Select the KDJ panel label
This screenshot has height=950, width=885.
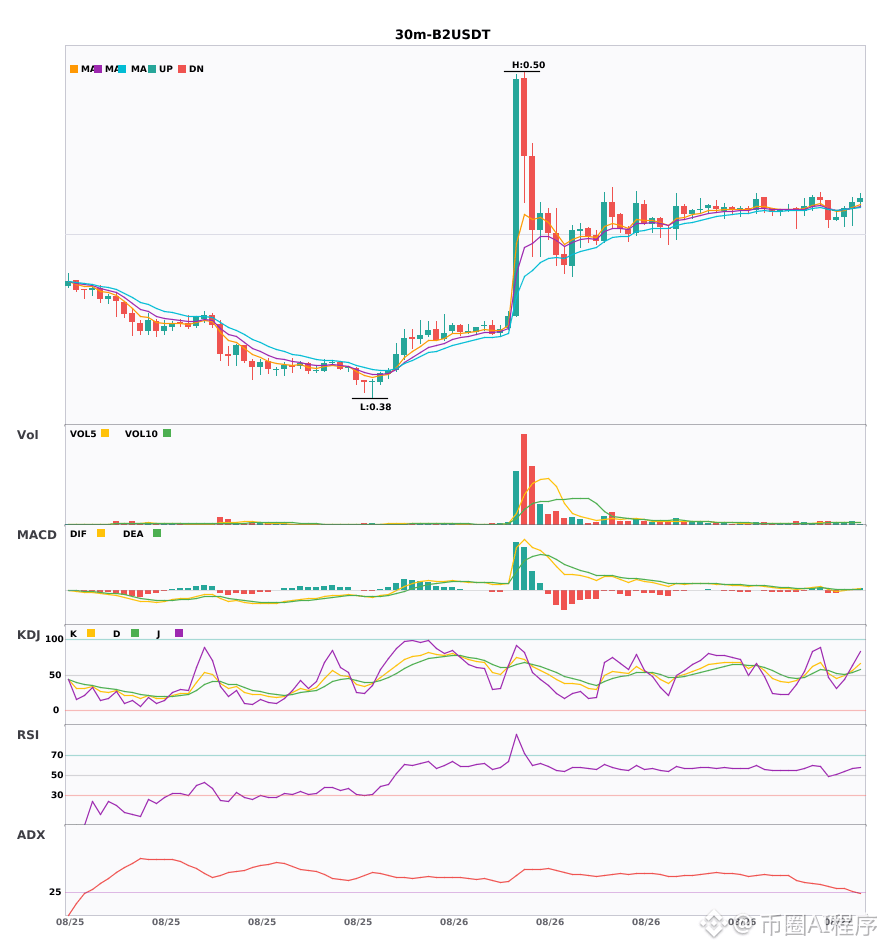click(28, 635)
